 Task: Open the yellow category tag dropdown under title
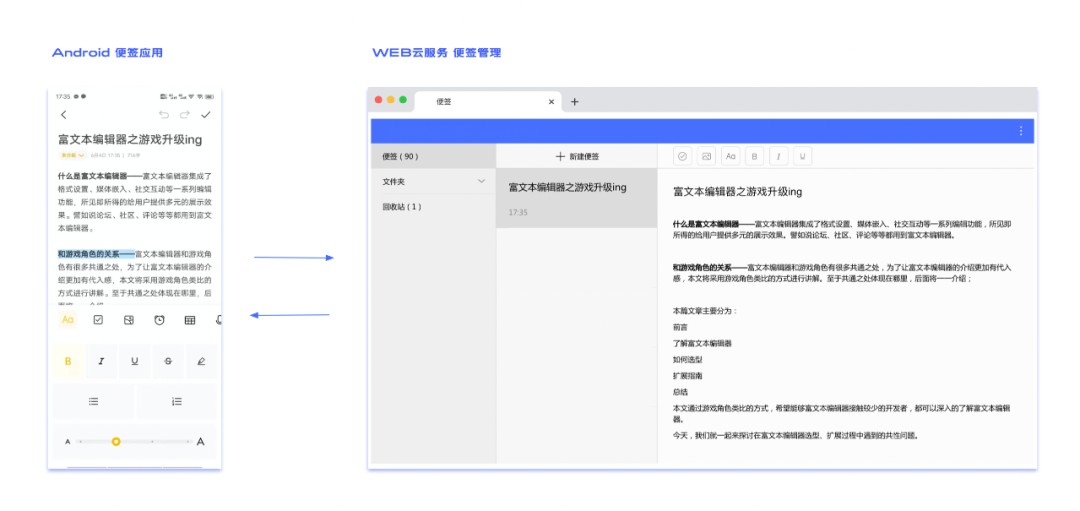pyautogui.click(x=70, y=156)
